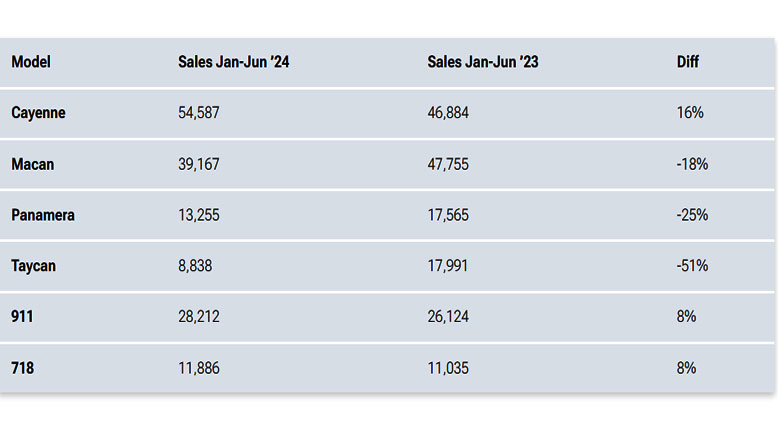Click the 718 model name
Image resolution: width=782 pixels, height=440 pixels.
click(x=22, y=368)
